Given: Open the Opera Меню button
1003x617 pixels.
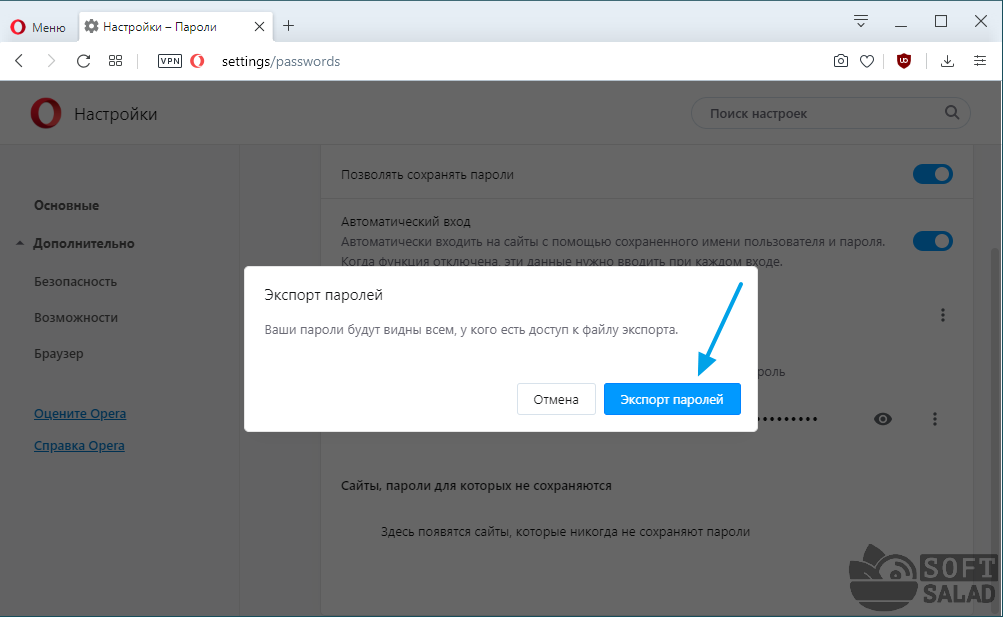Looking at the screenshot, I should pos(38,27).
